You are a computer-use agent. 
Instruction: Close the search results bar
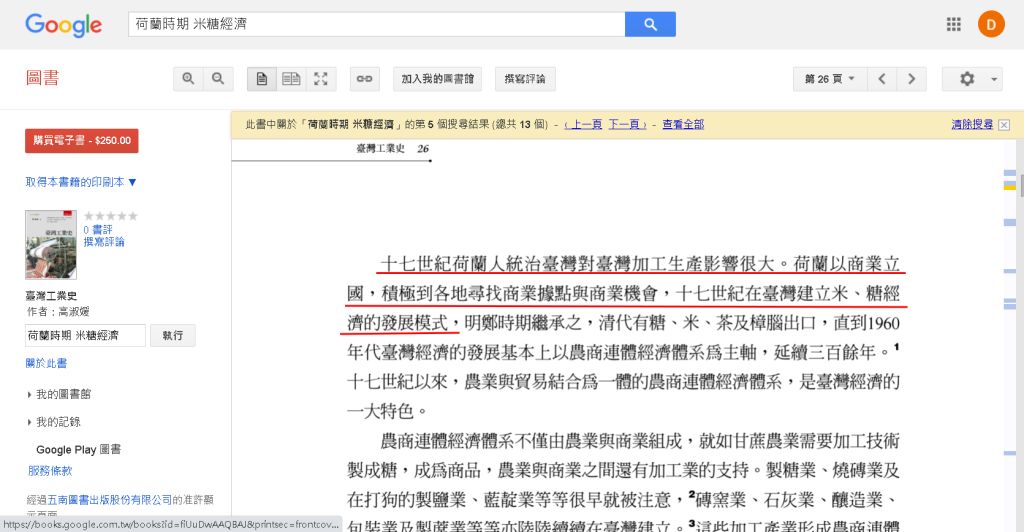[x=1004, y=125]
